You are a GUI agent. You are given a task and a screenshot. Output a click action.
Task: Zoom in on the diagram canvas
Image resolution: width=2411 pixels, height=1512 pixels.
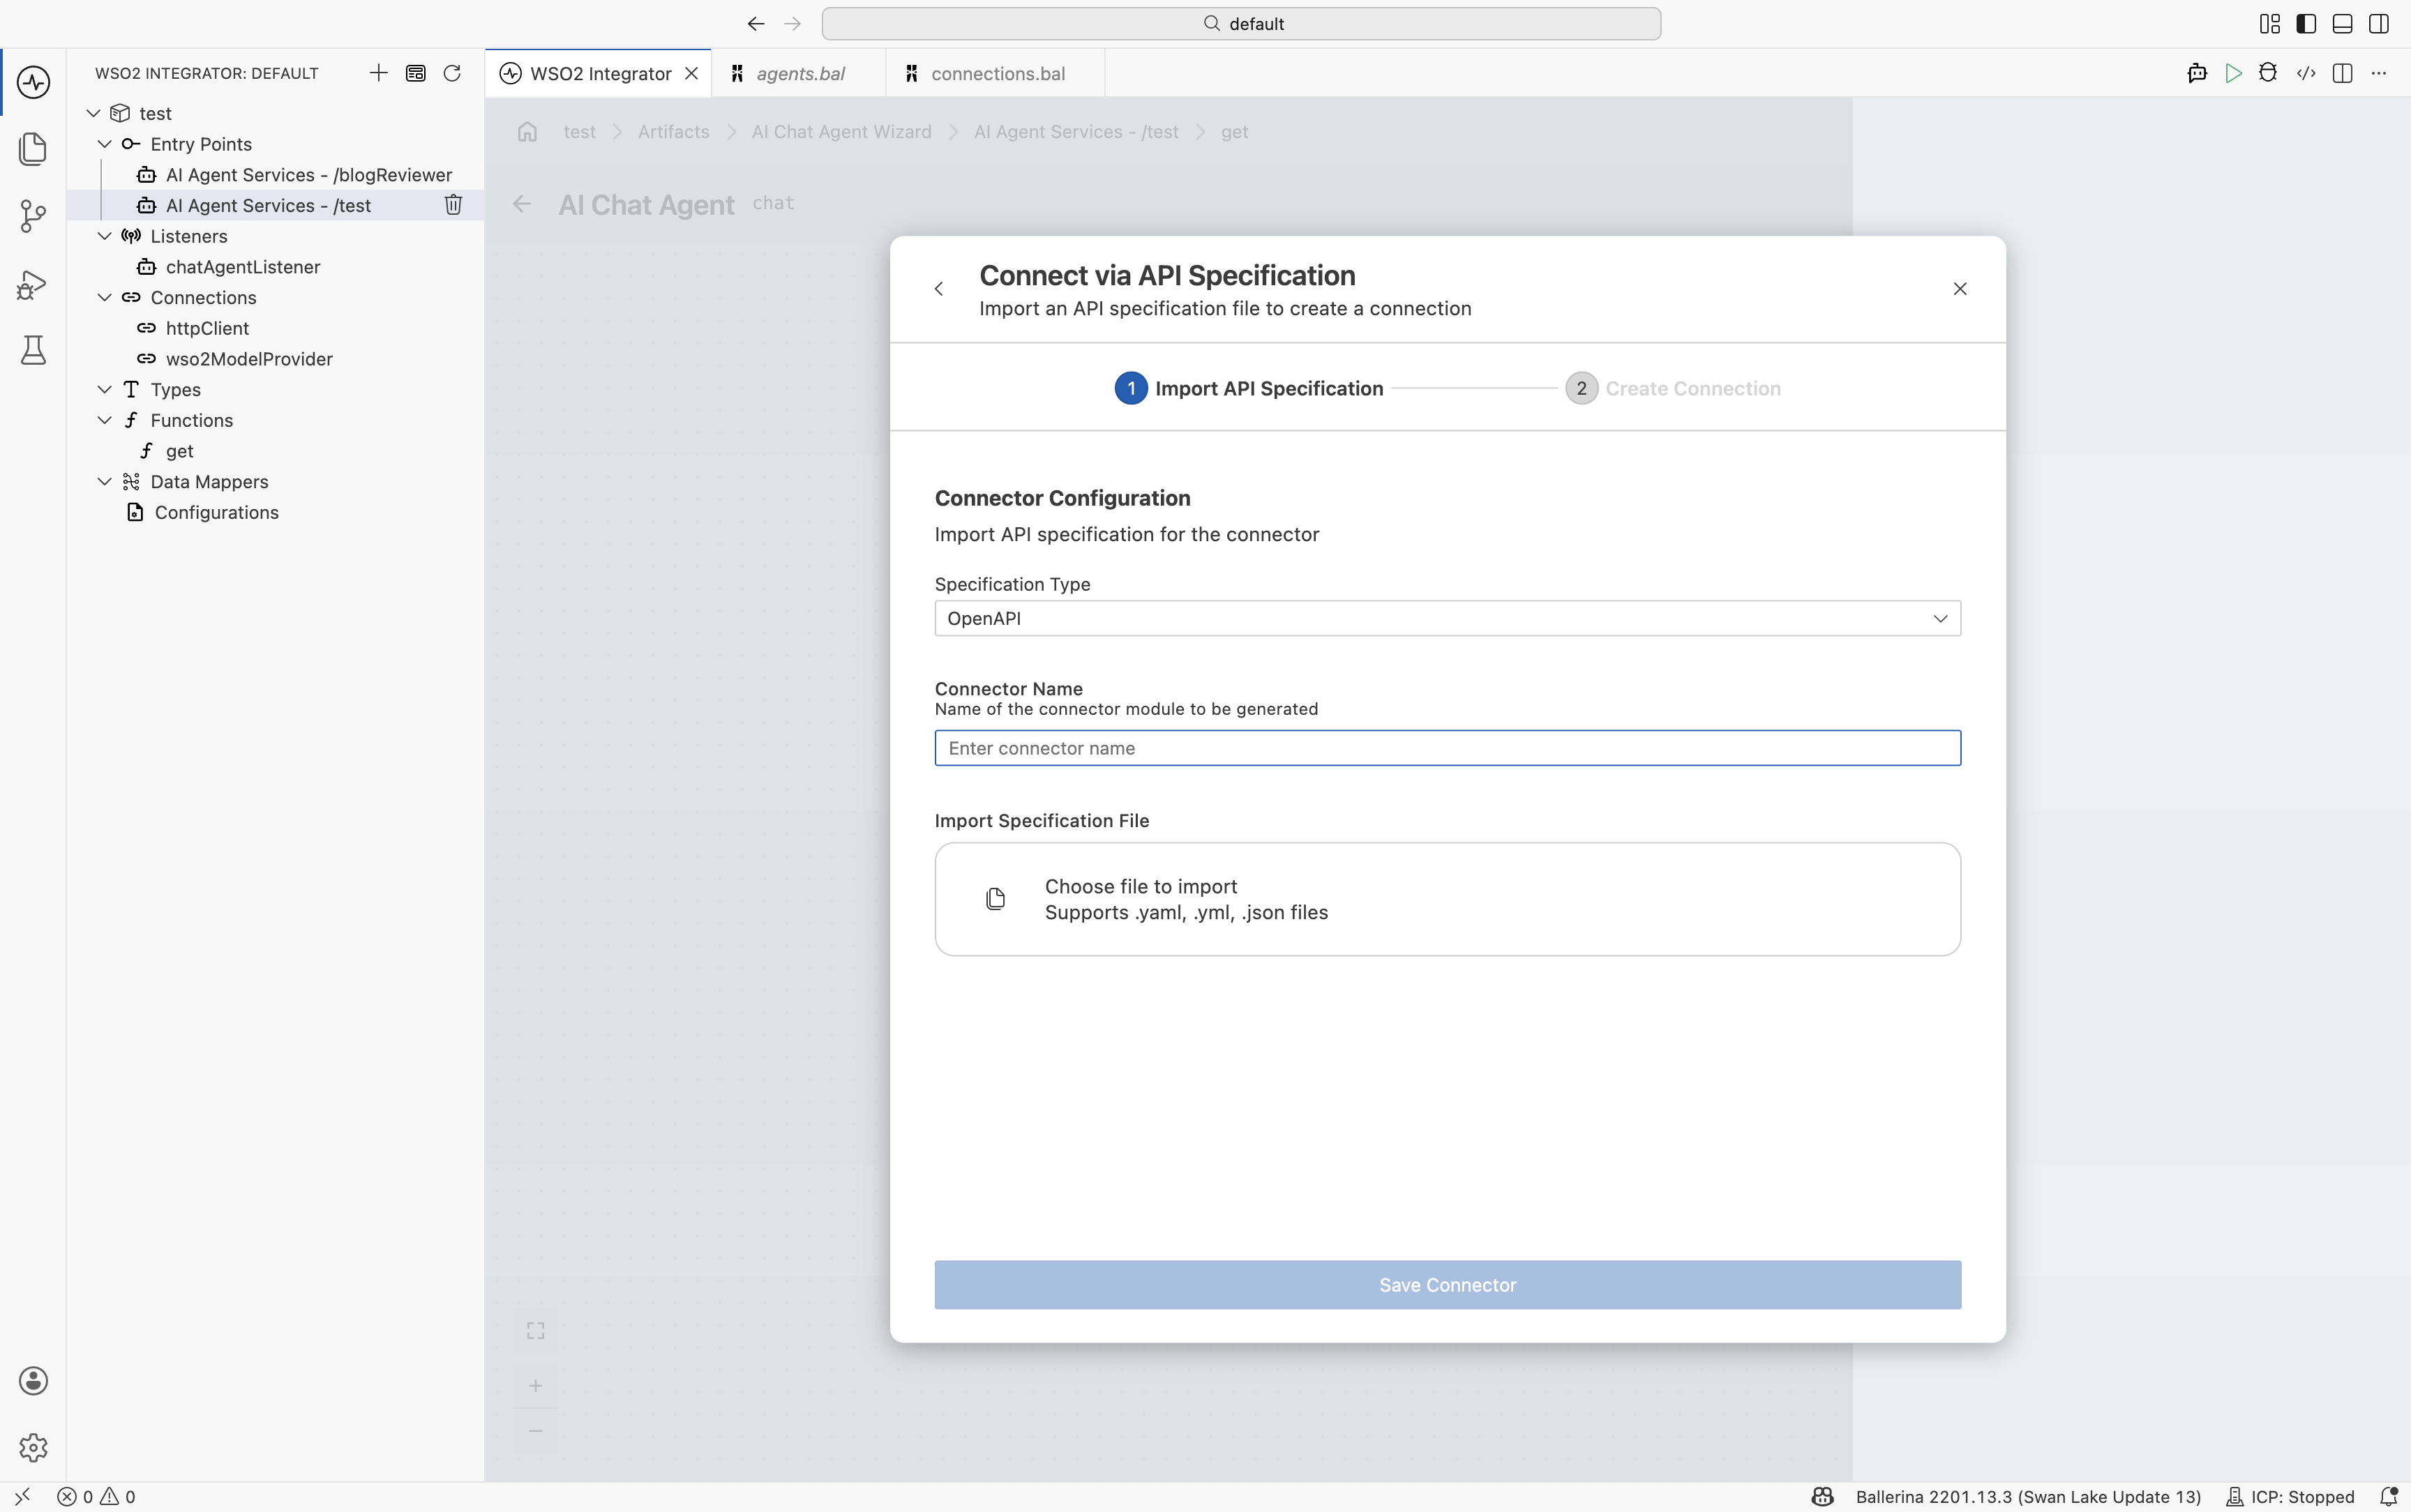pos(536,1385)
